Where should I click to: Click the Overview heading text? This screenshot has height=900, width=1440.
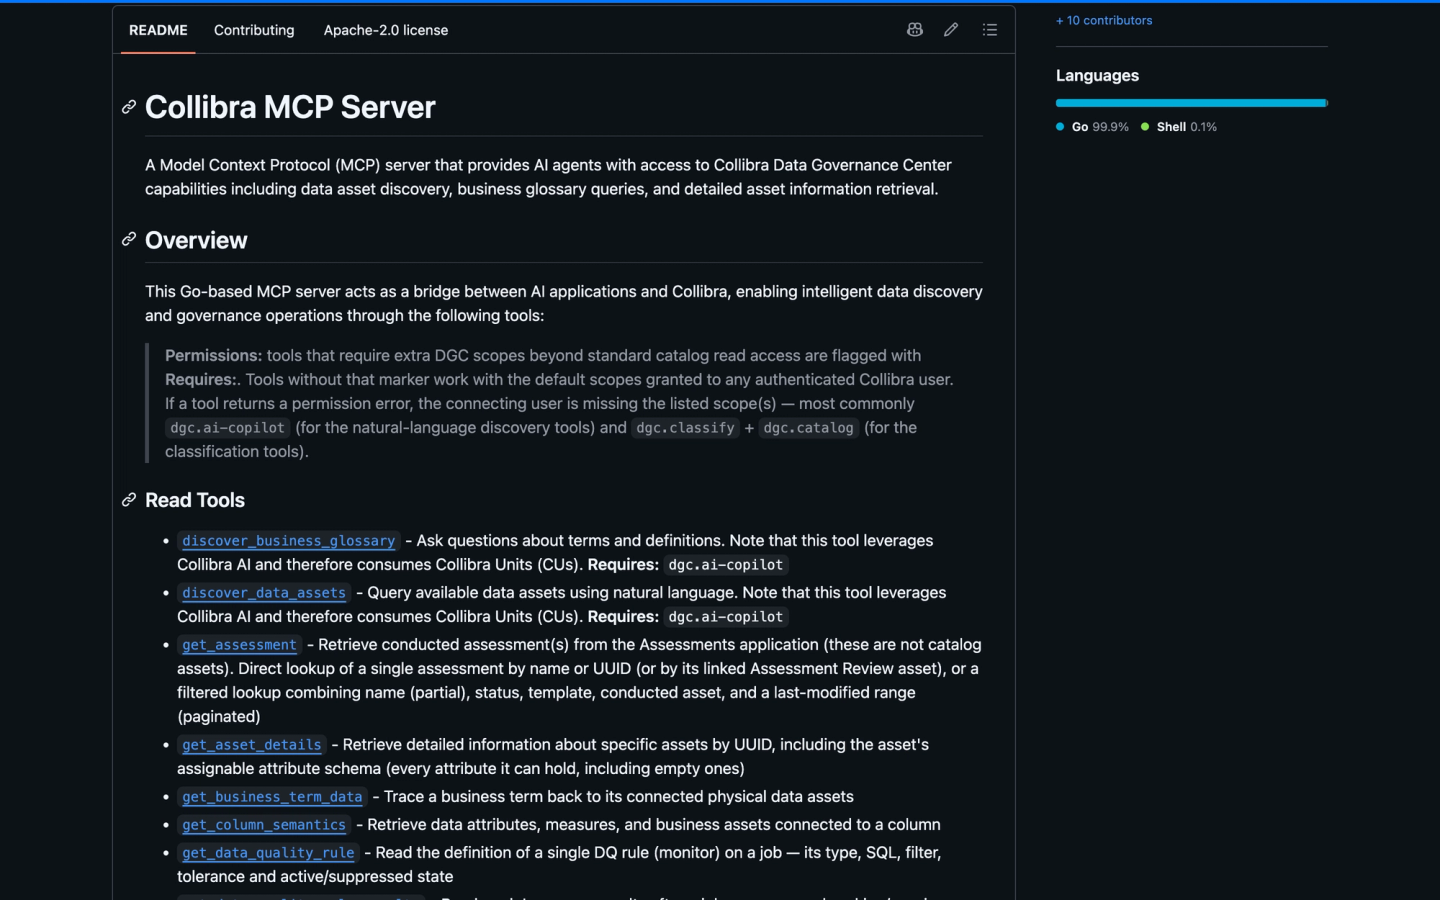pyautogui.click(x=196, y=240)
